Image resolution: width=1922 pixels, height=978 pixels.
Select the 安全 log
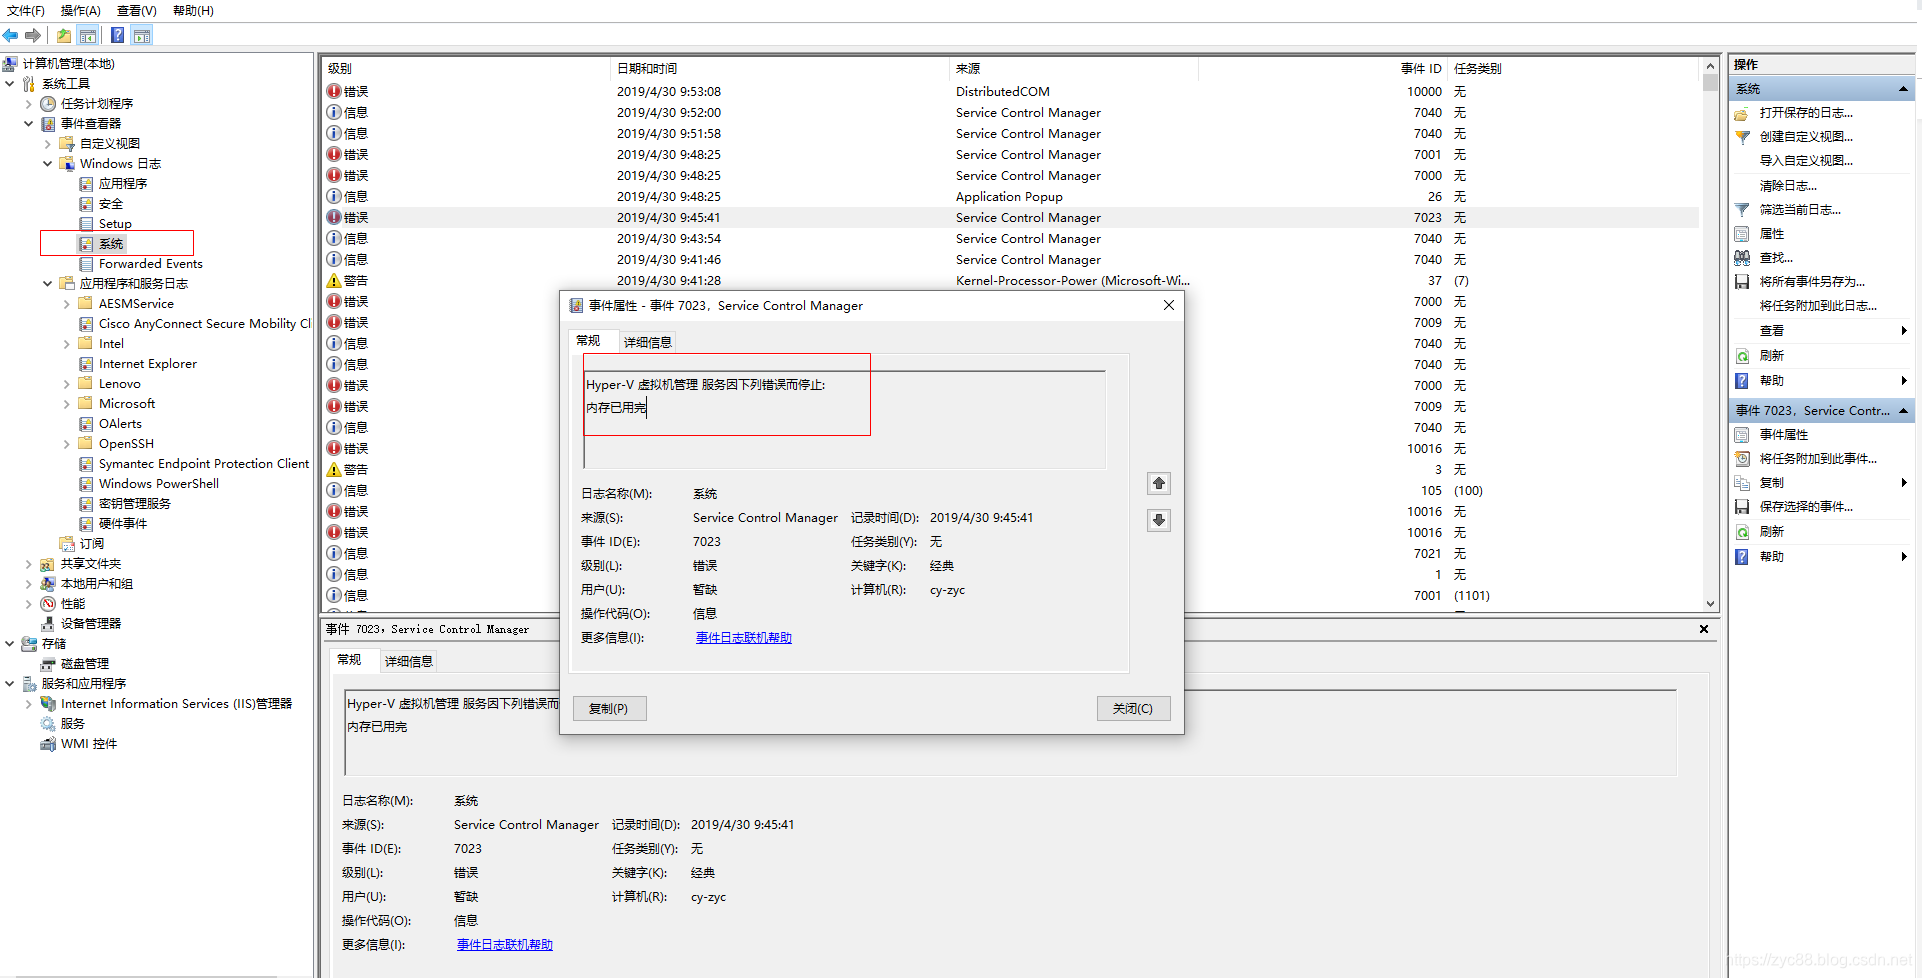click(x=111, y=204)
